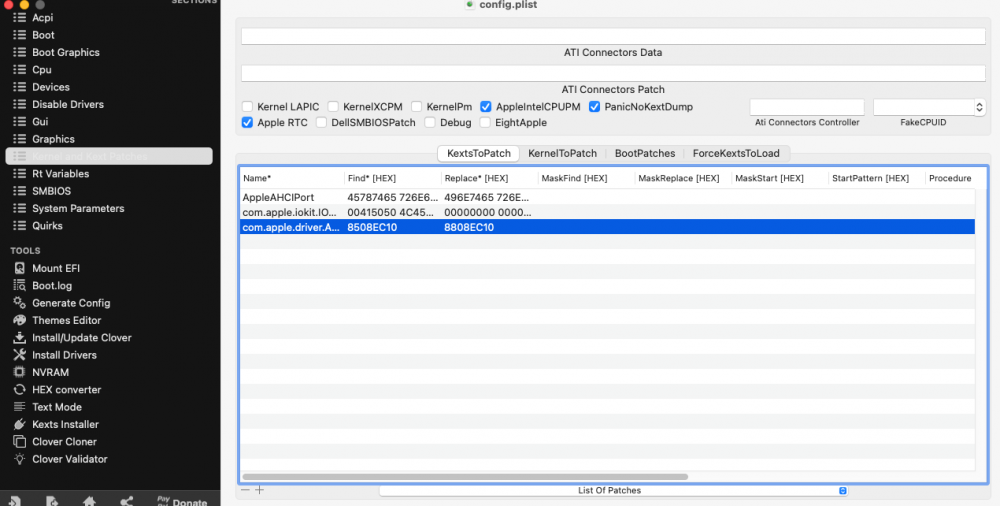Click the MaskFind [HEX] column header
The height and width of the screenshot is (506, 1000).
click(x=586, y=178)
